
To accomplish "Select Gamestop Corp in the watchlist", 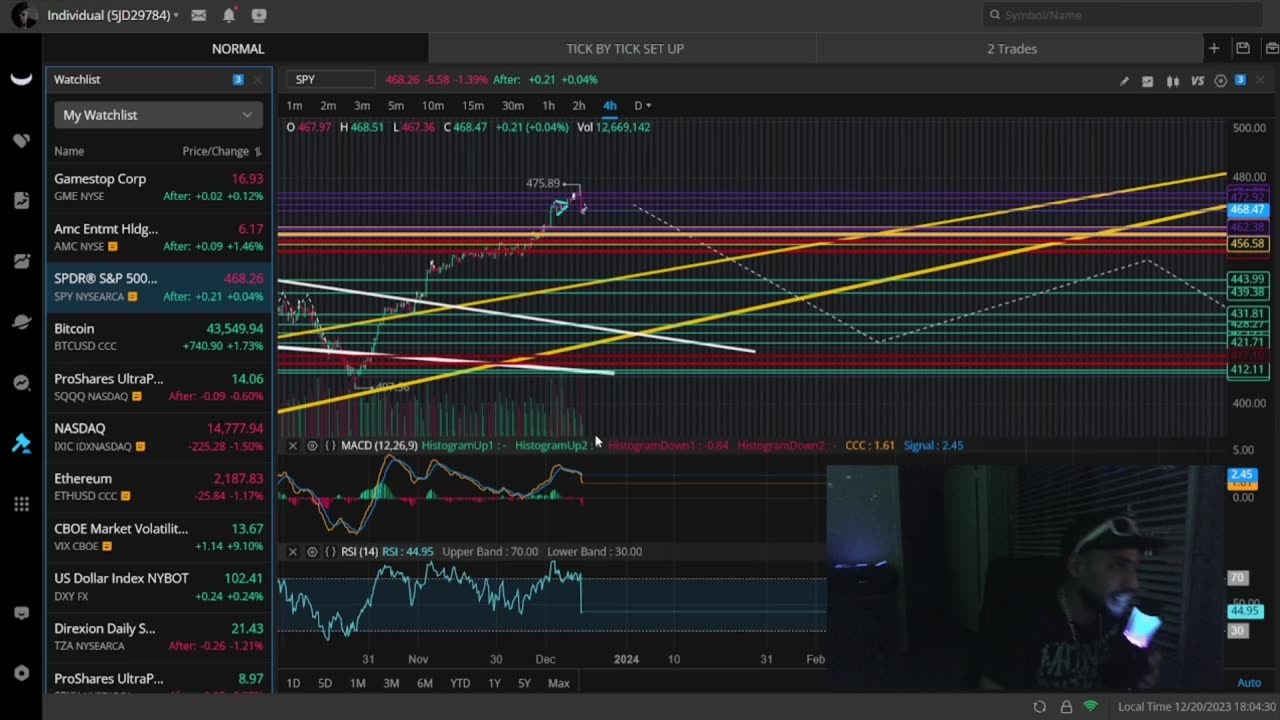I will pyautogui.click(x=158, y=187).
